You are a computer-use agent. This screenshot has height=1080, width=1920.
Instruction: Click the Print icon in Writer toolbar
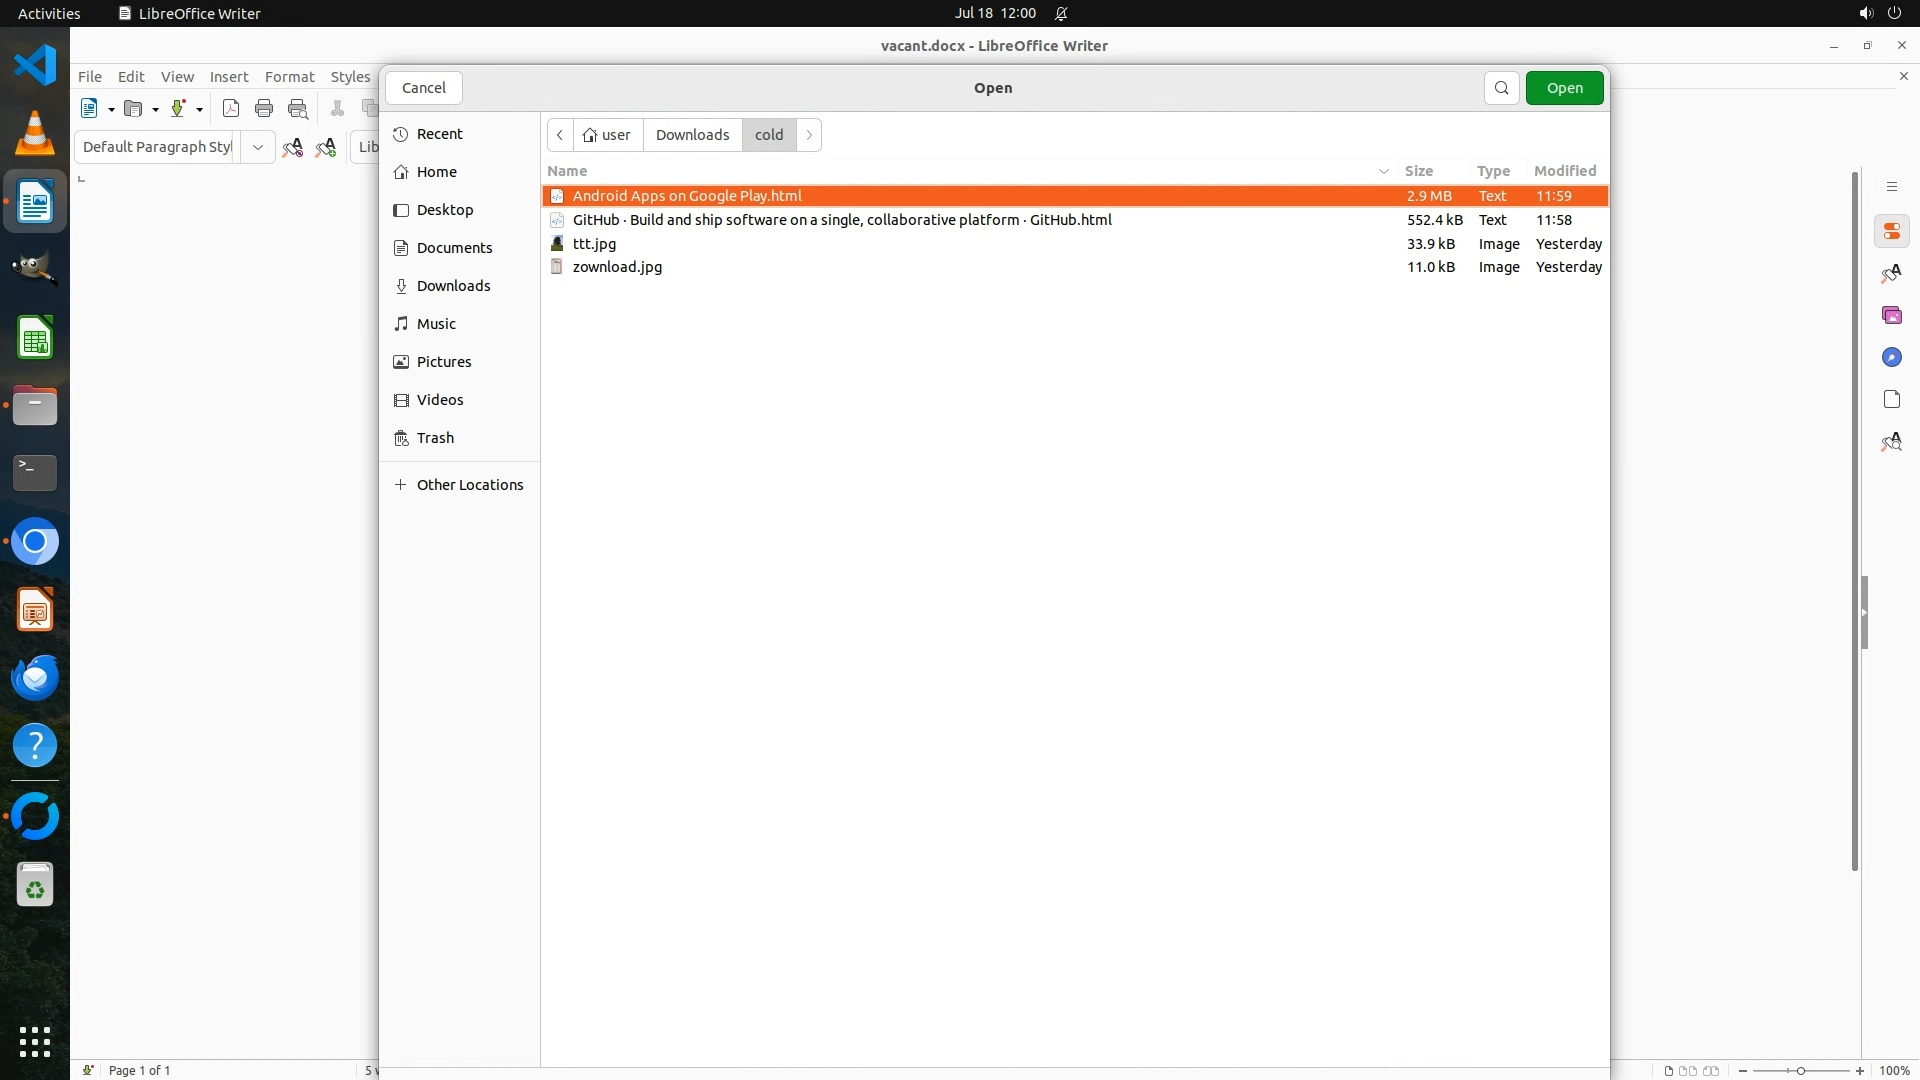coord(264,109)
